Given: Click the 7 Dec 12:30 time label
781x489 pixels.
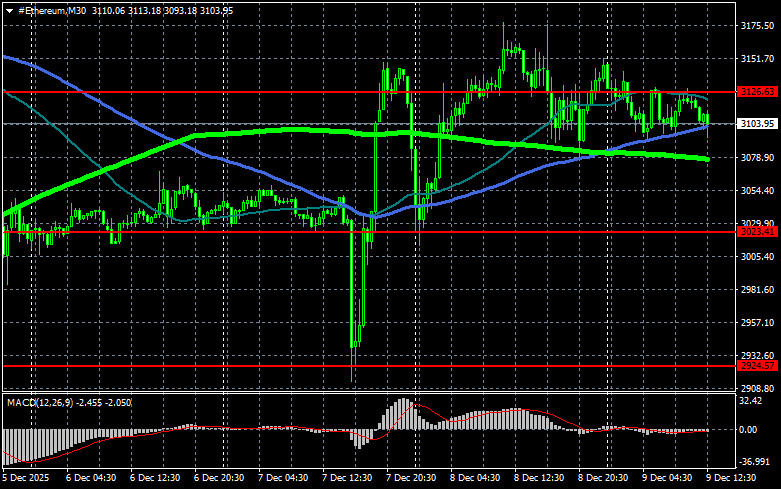Looking at the screenshot, I should 348,478.
